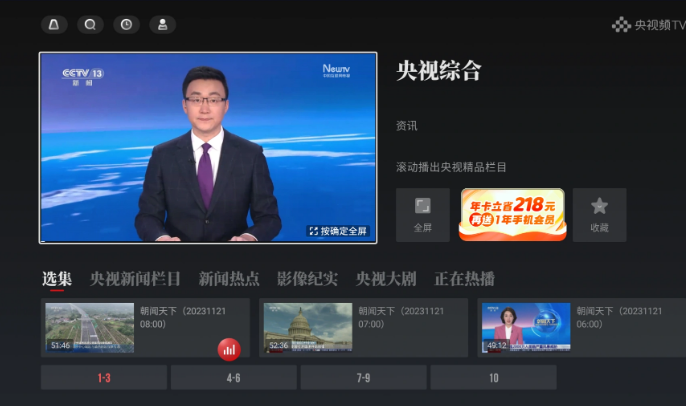Select episode range 1-3

pyautogui.click(x=104, y=378)
